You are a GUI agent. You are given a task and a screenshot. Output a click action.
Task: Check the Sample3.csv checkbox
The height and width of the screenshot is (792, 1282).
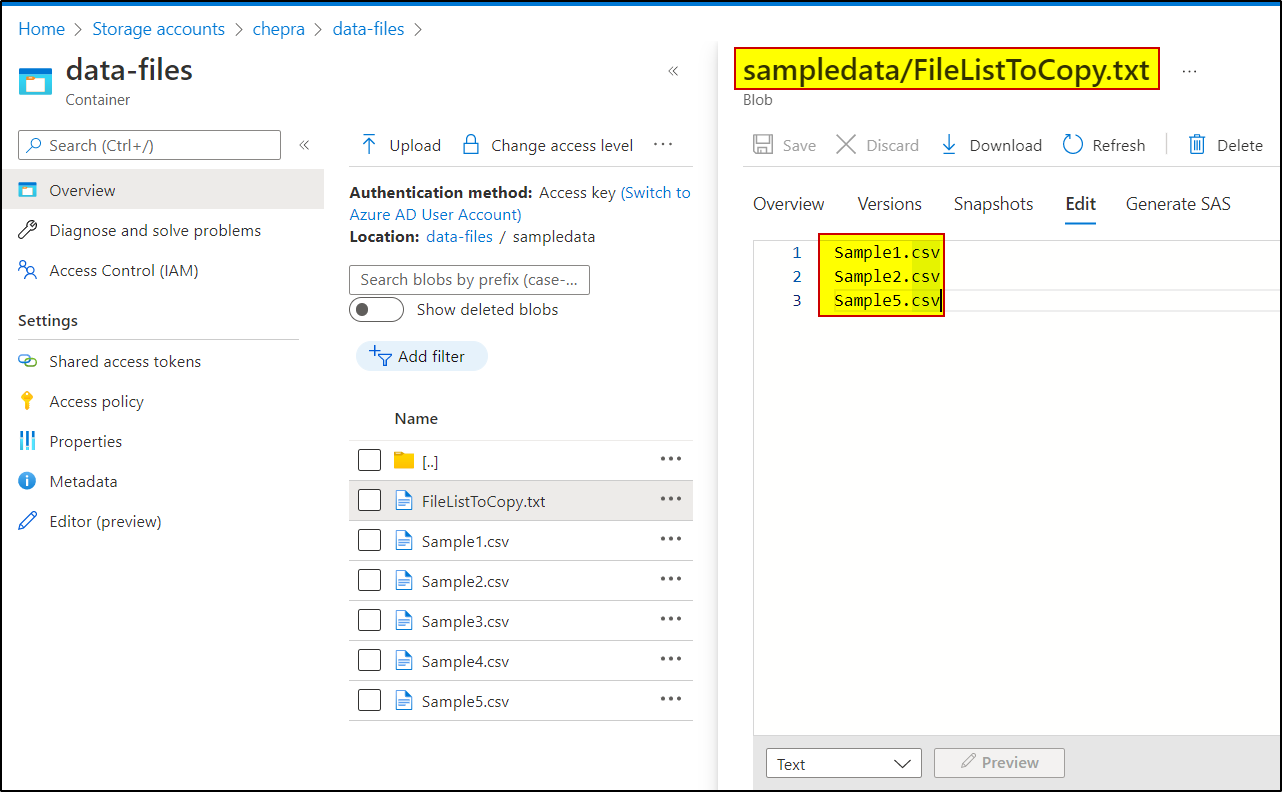tap(370, 620)
